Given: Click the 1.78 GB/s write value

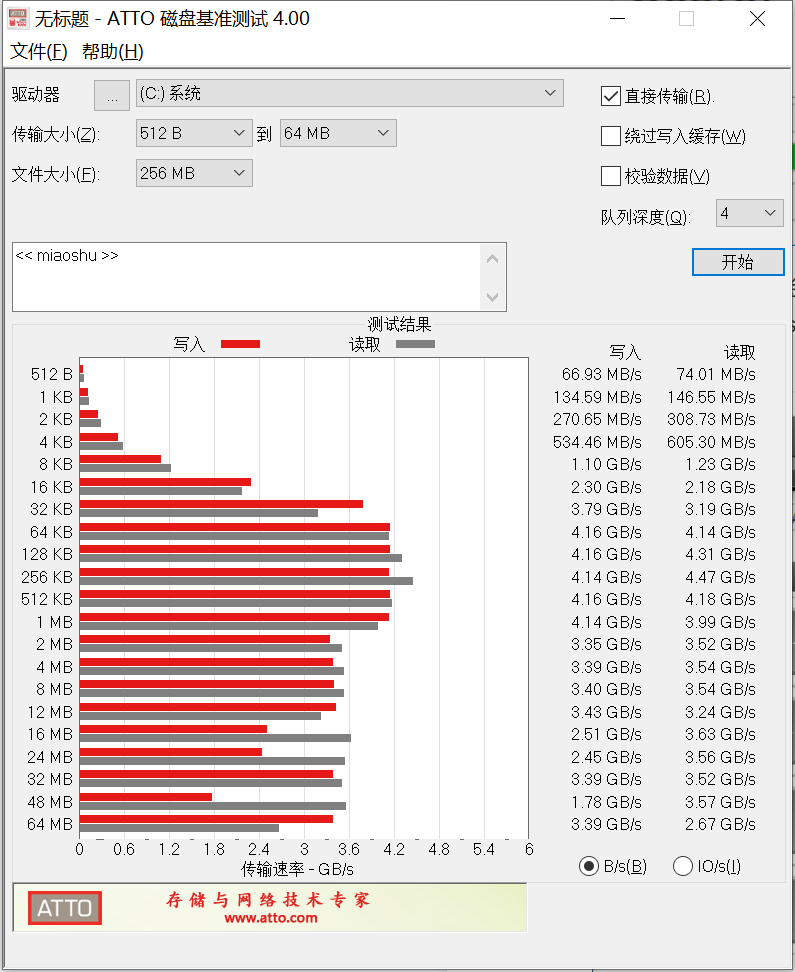Looking at the screenshot, I should [x=606, y=802].
